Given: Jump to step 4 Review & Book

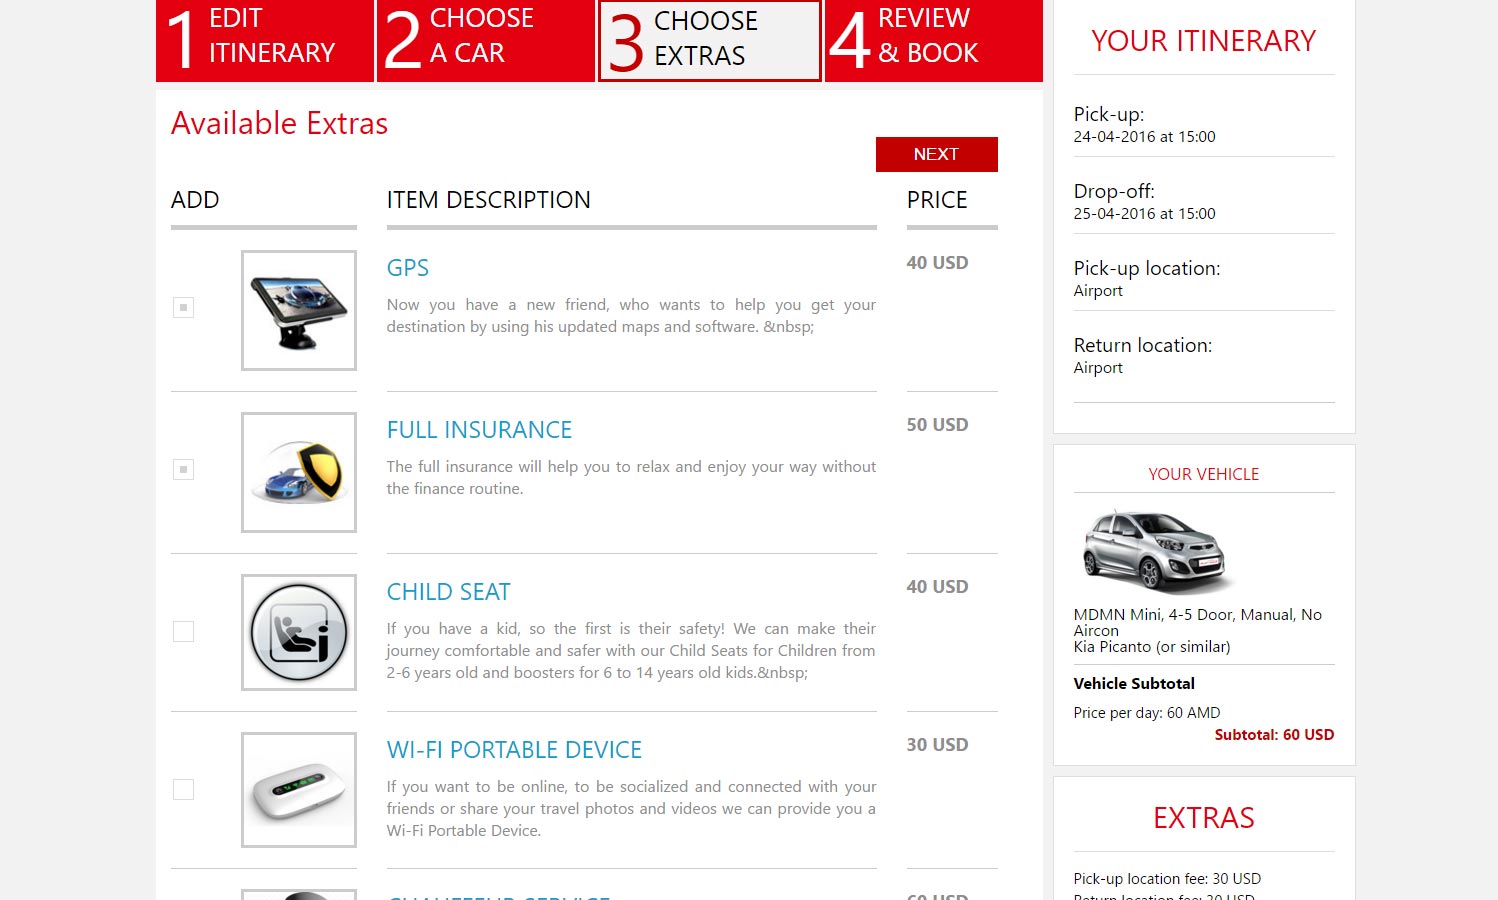Looking at the screenshot, I should point(933,39).
